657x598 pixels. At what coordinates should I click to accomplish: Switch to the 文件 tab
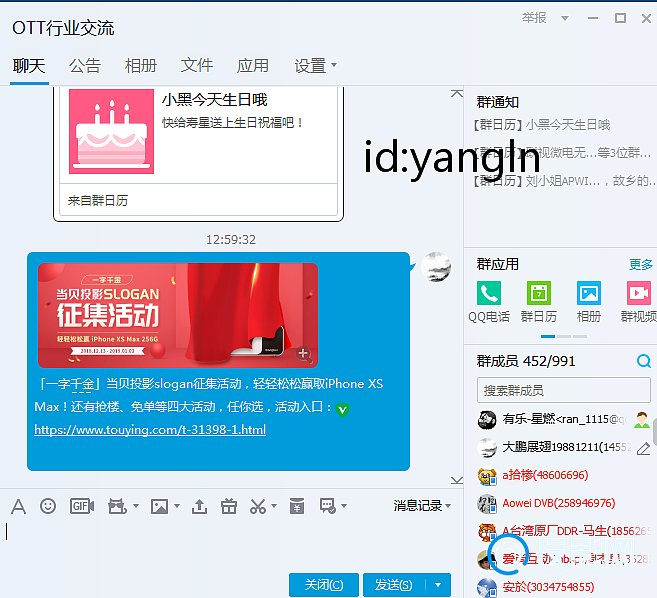[x=197, y=66]
